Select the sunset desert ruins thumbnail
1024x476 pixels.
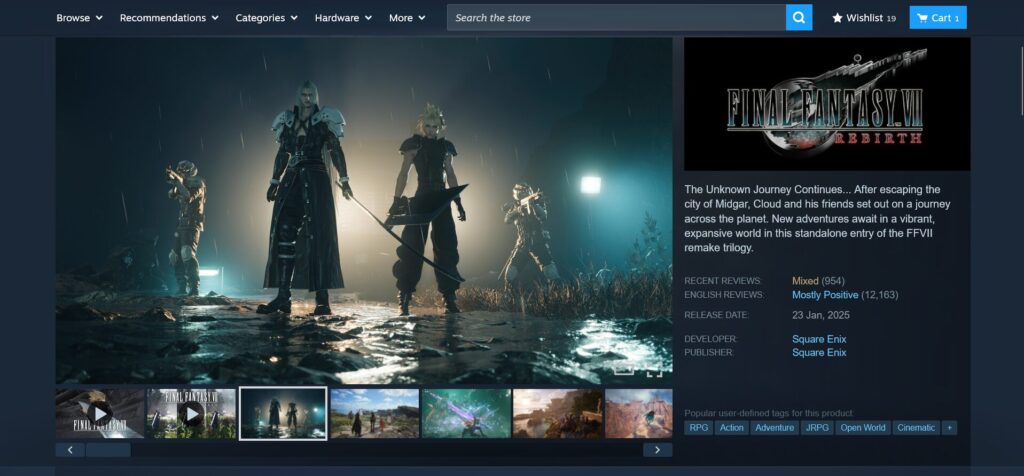(558, 413)
